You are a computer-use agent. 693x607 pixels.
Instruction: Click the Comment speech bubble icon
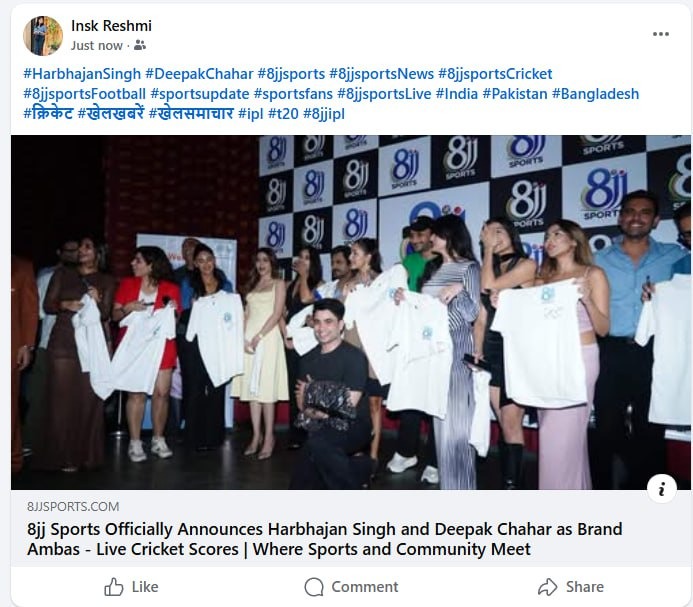(314, 587)
